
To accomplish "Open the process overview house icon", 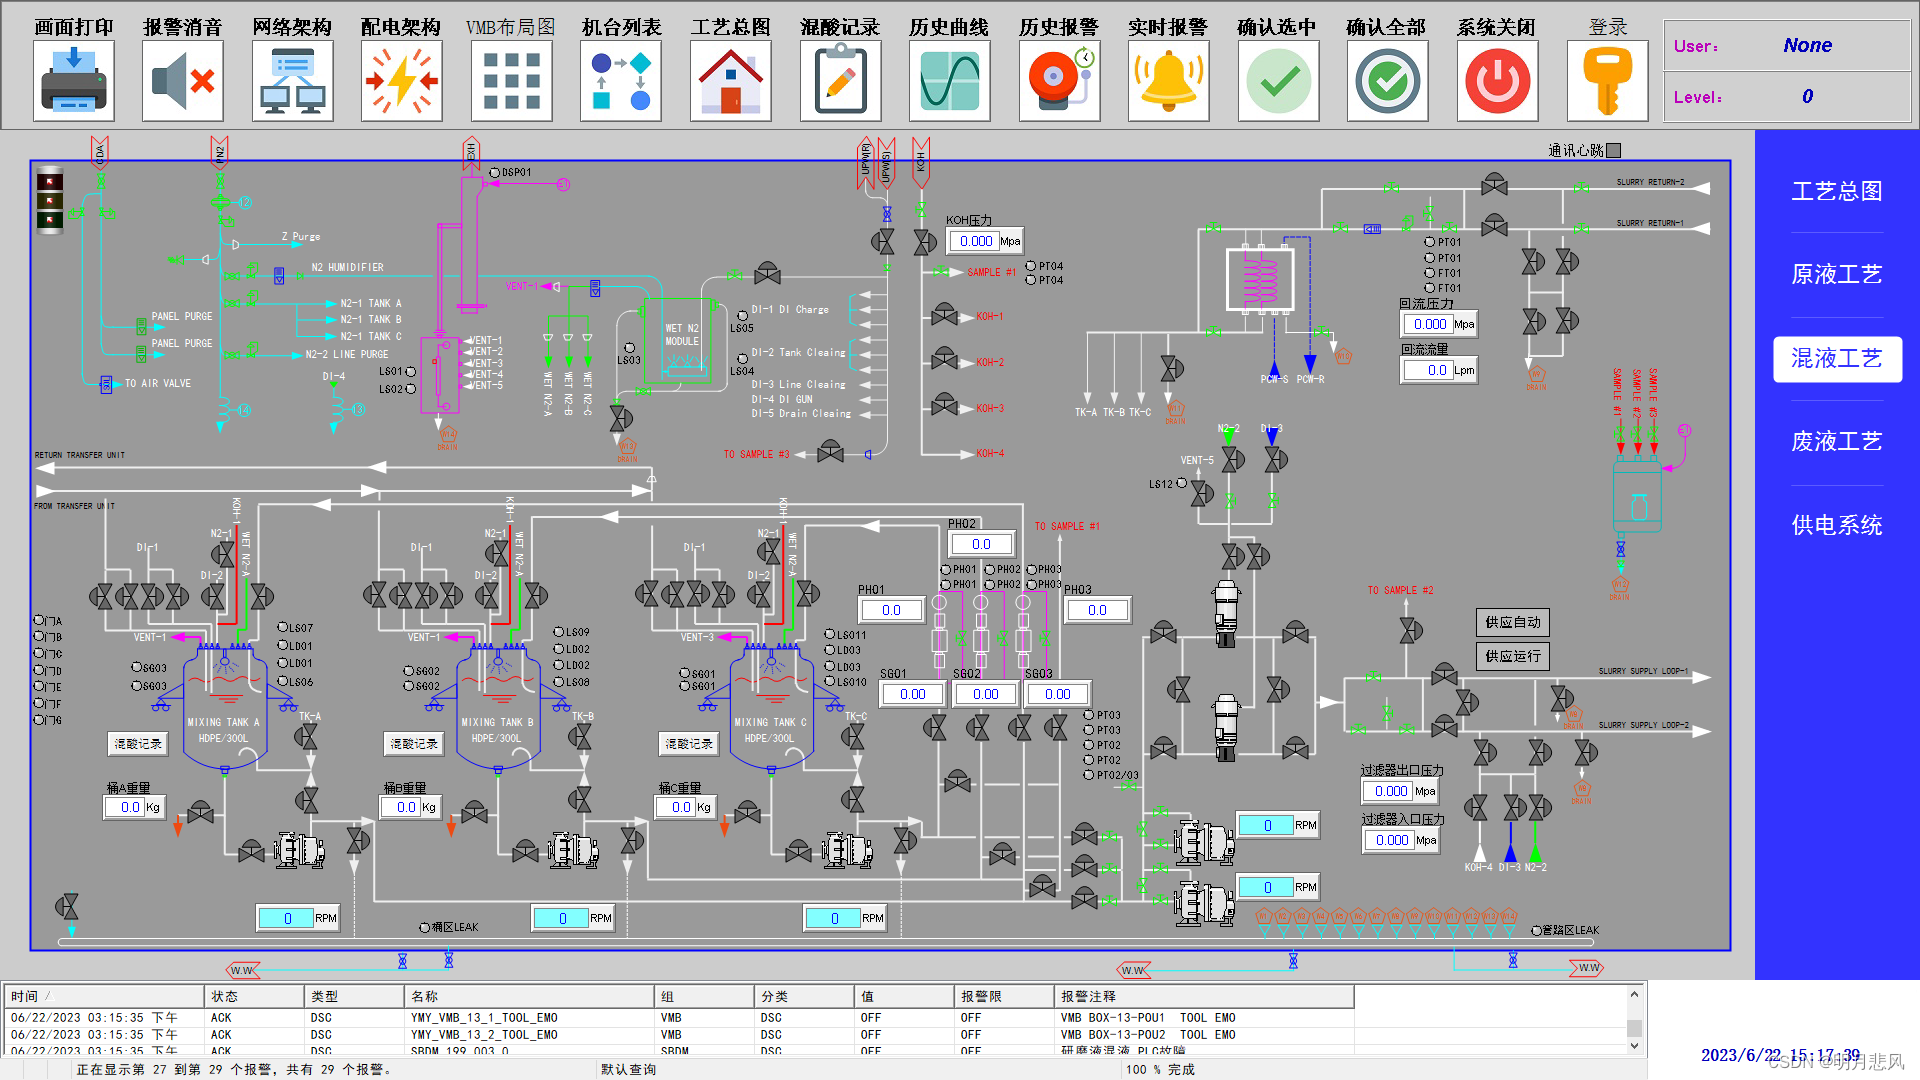I will 730,81.
